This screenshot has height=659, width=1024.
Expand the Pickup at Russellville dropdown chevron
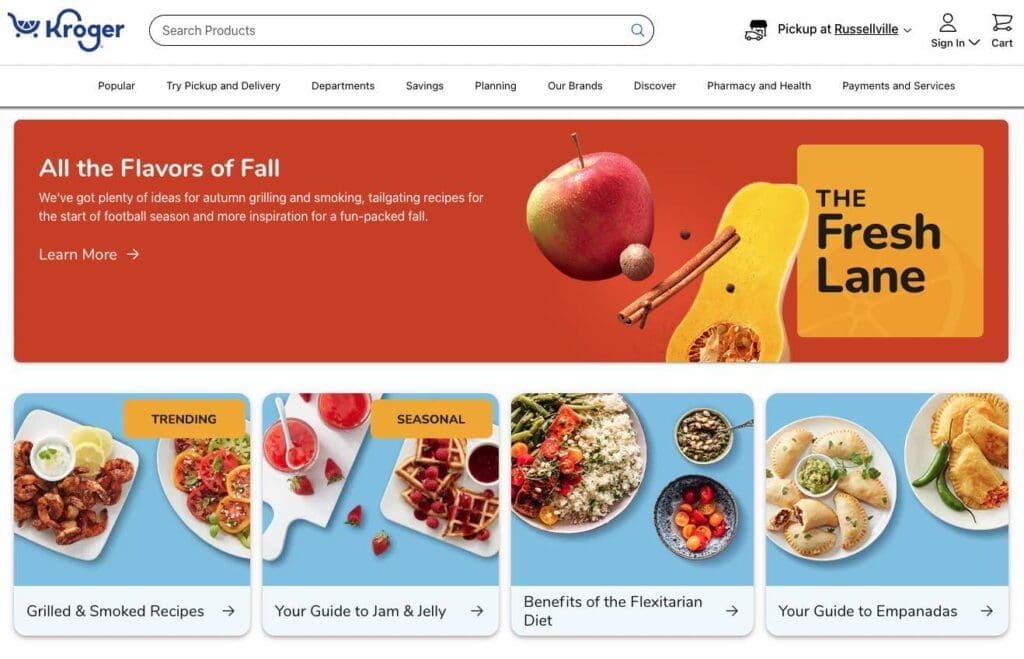click(x=907, y=30)
